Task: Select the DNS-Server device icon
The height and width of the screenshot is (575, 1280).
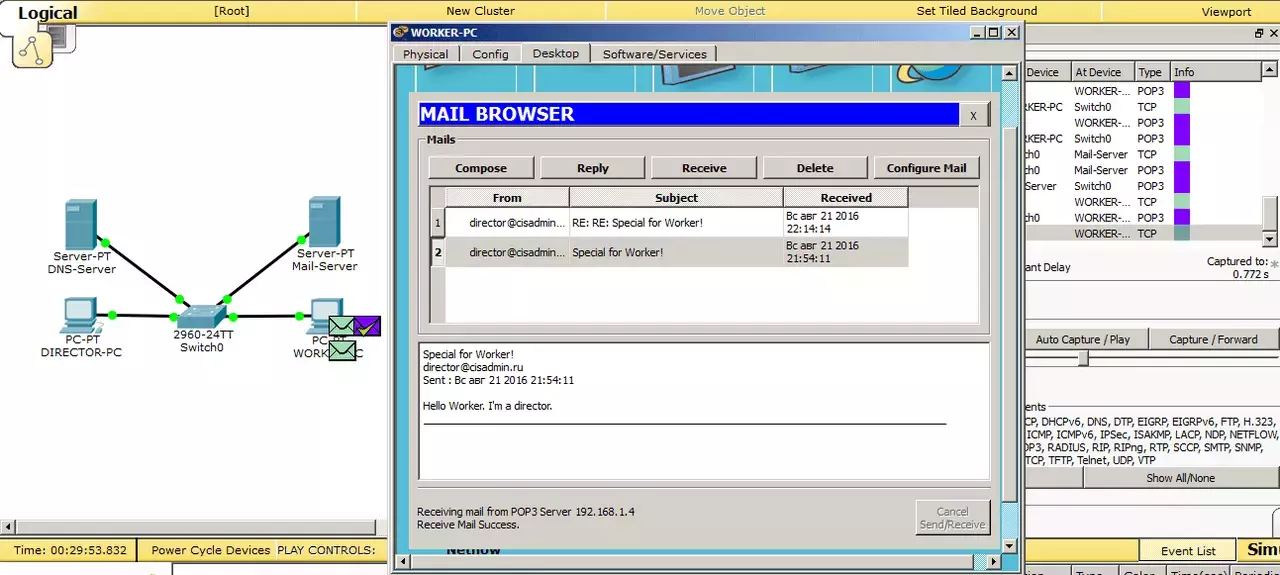Action: click(80, 225)
